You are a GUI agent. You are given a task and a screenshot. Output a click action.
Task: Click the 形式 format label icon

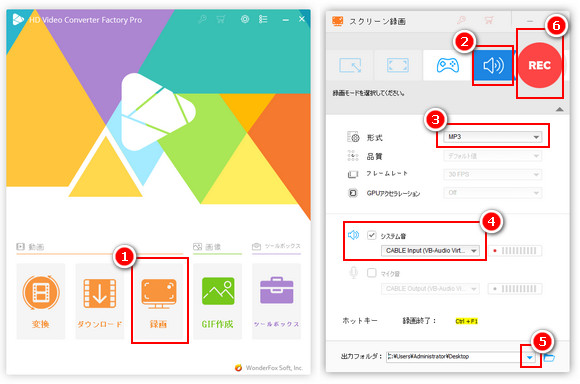[353, 137]
